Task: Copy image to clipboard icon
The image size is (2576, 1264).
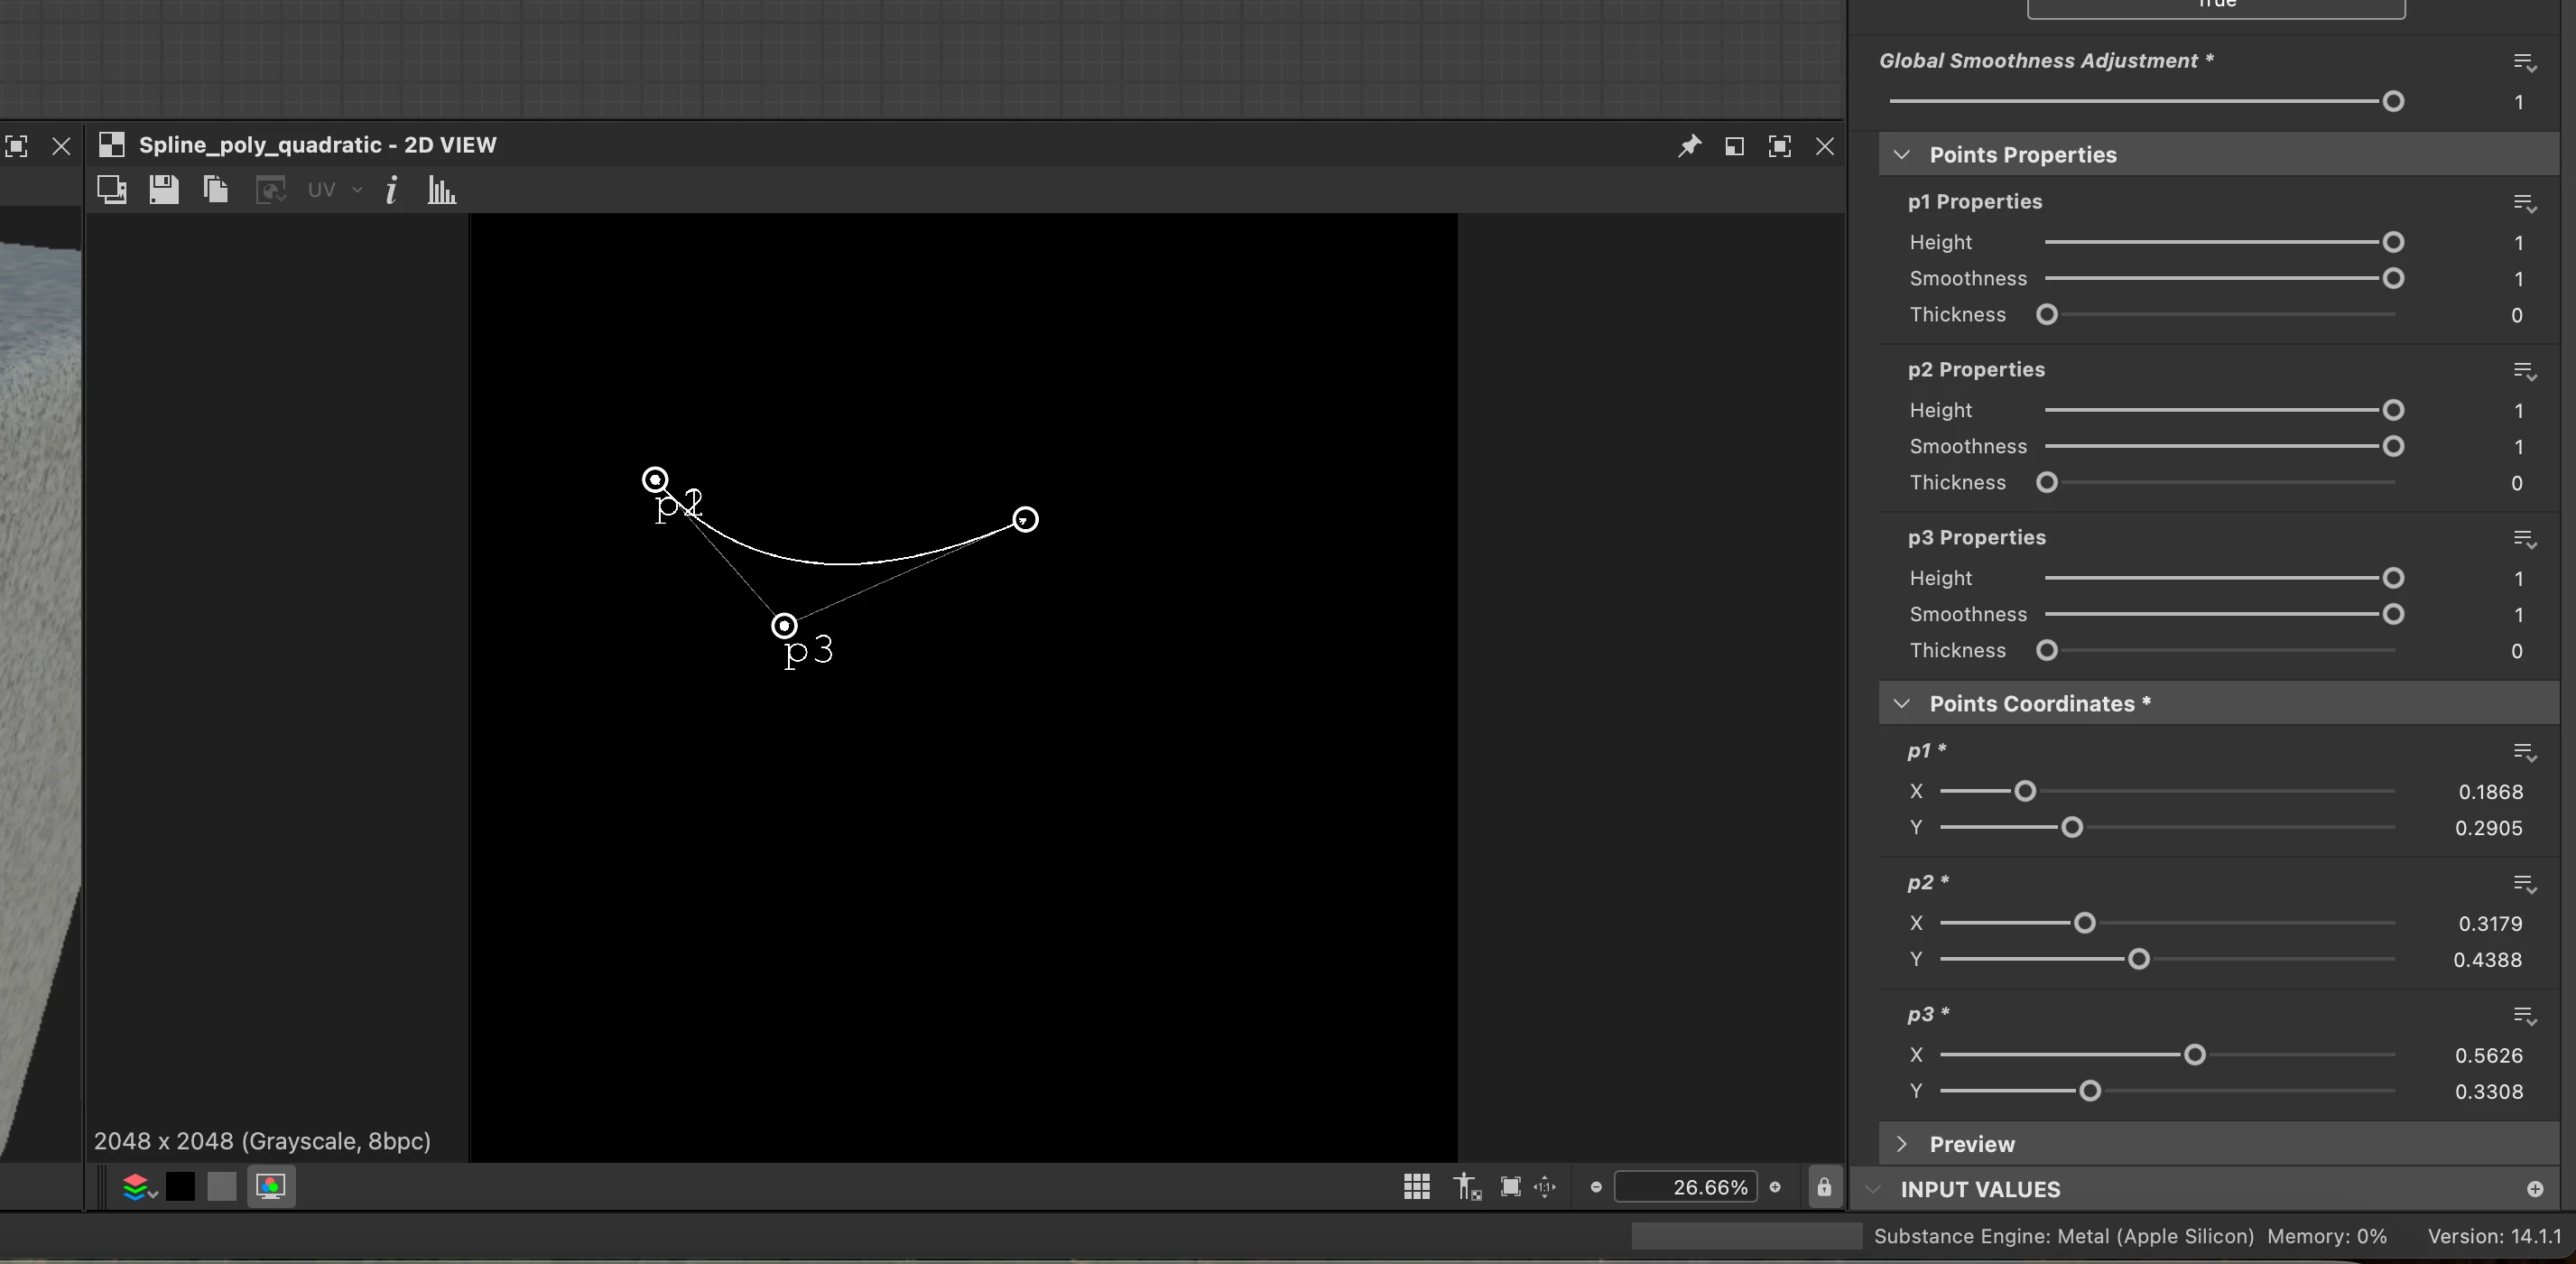Action: 216,190
